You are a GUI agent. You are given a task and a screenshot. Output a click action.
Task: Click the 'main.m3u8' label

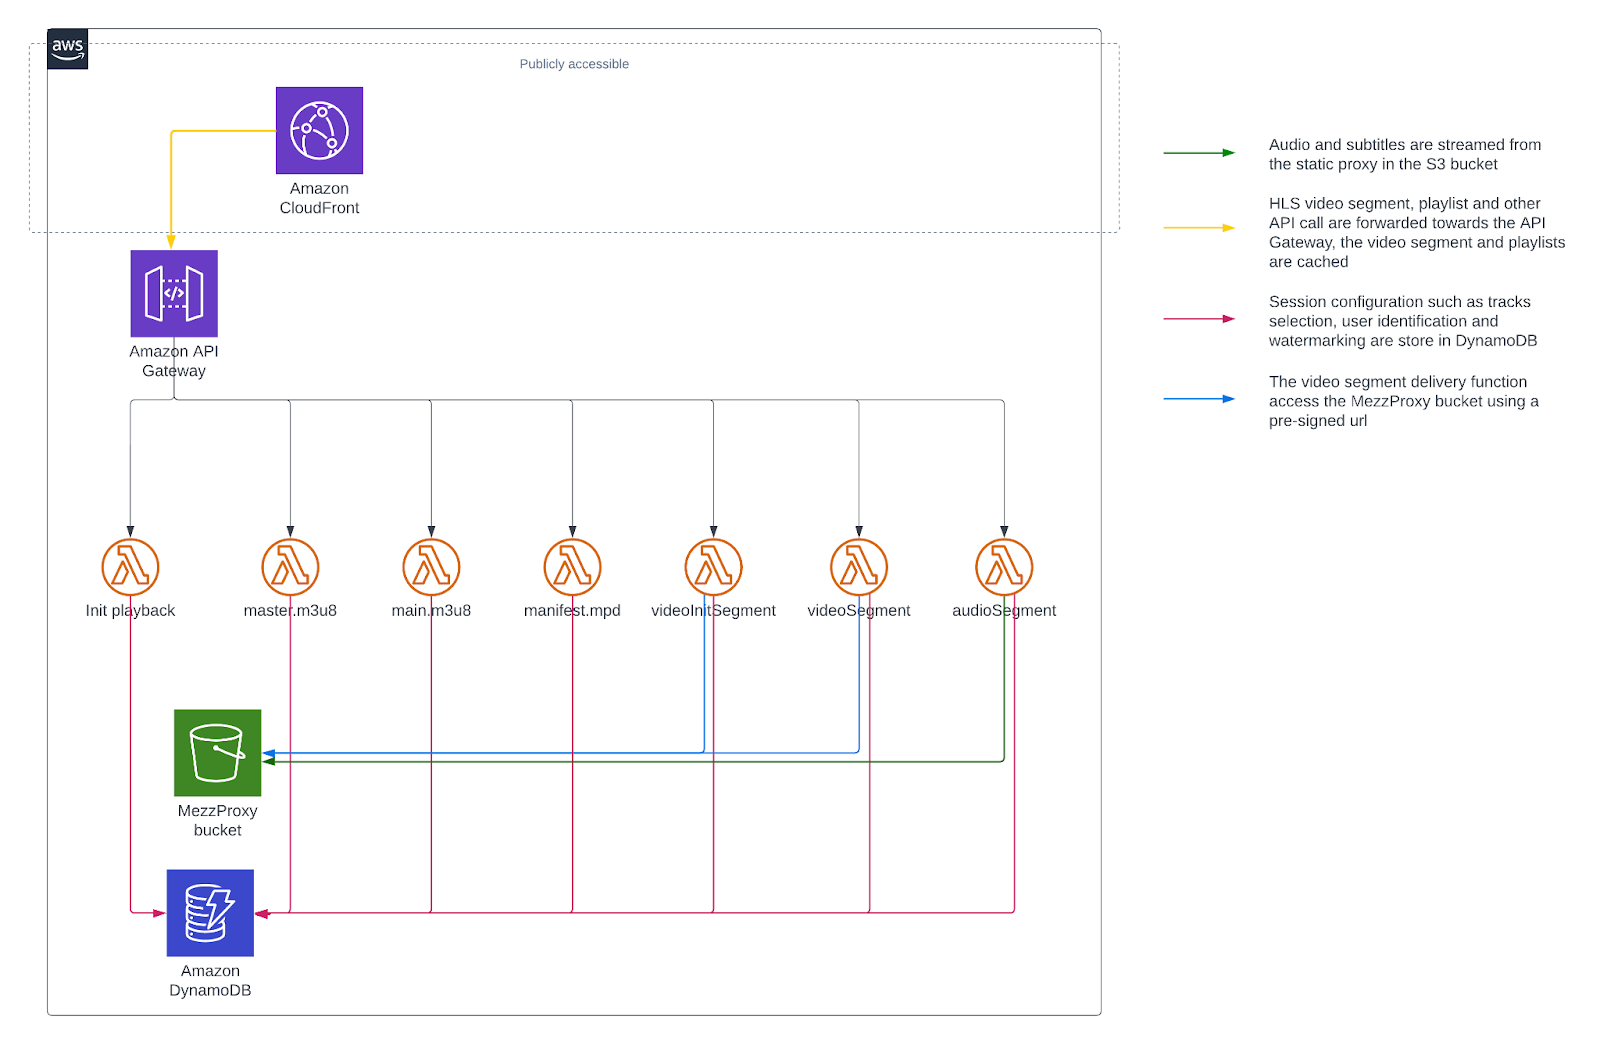[431, 611]
